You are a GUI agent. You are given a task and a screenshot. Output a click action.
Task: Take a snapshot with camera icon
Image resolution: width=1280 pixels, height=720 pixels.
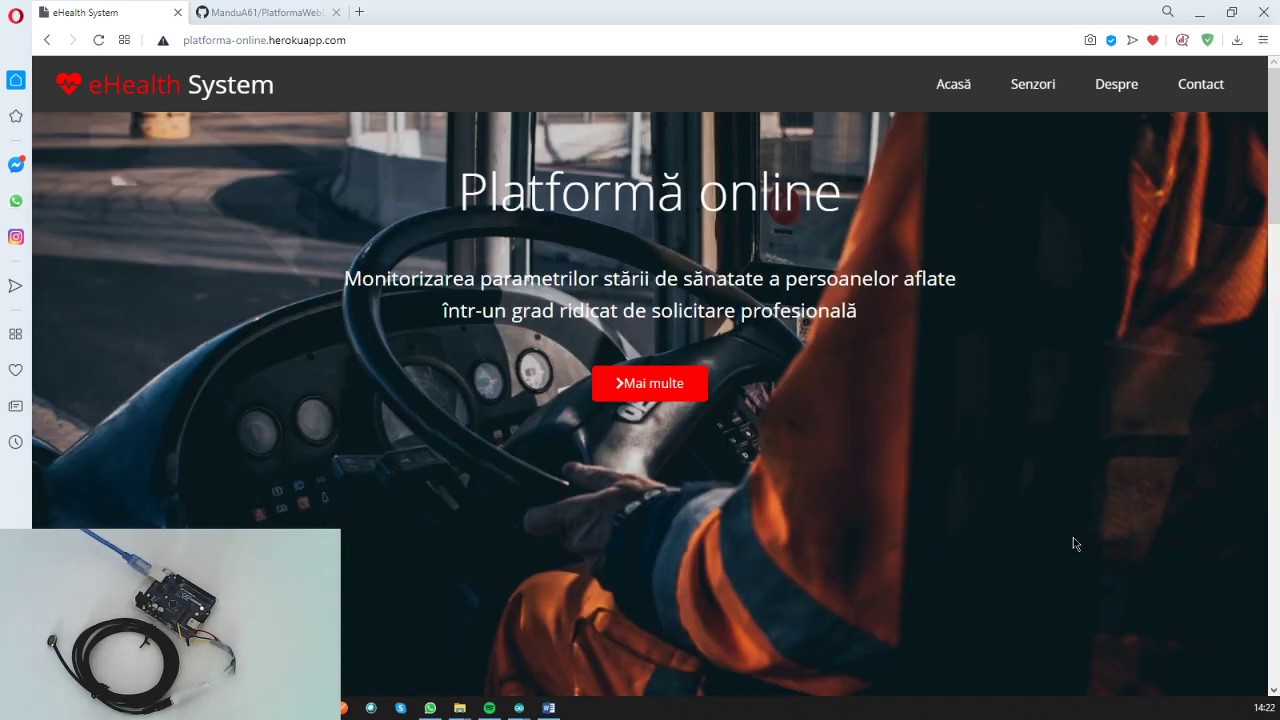click(1090, 40)
